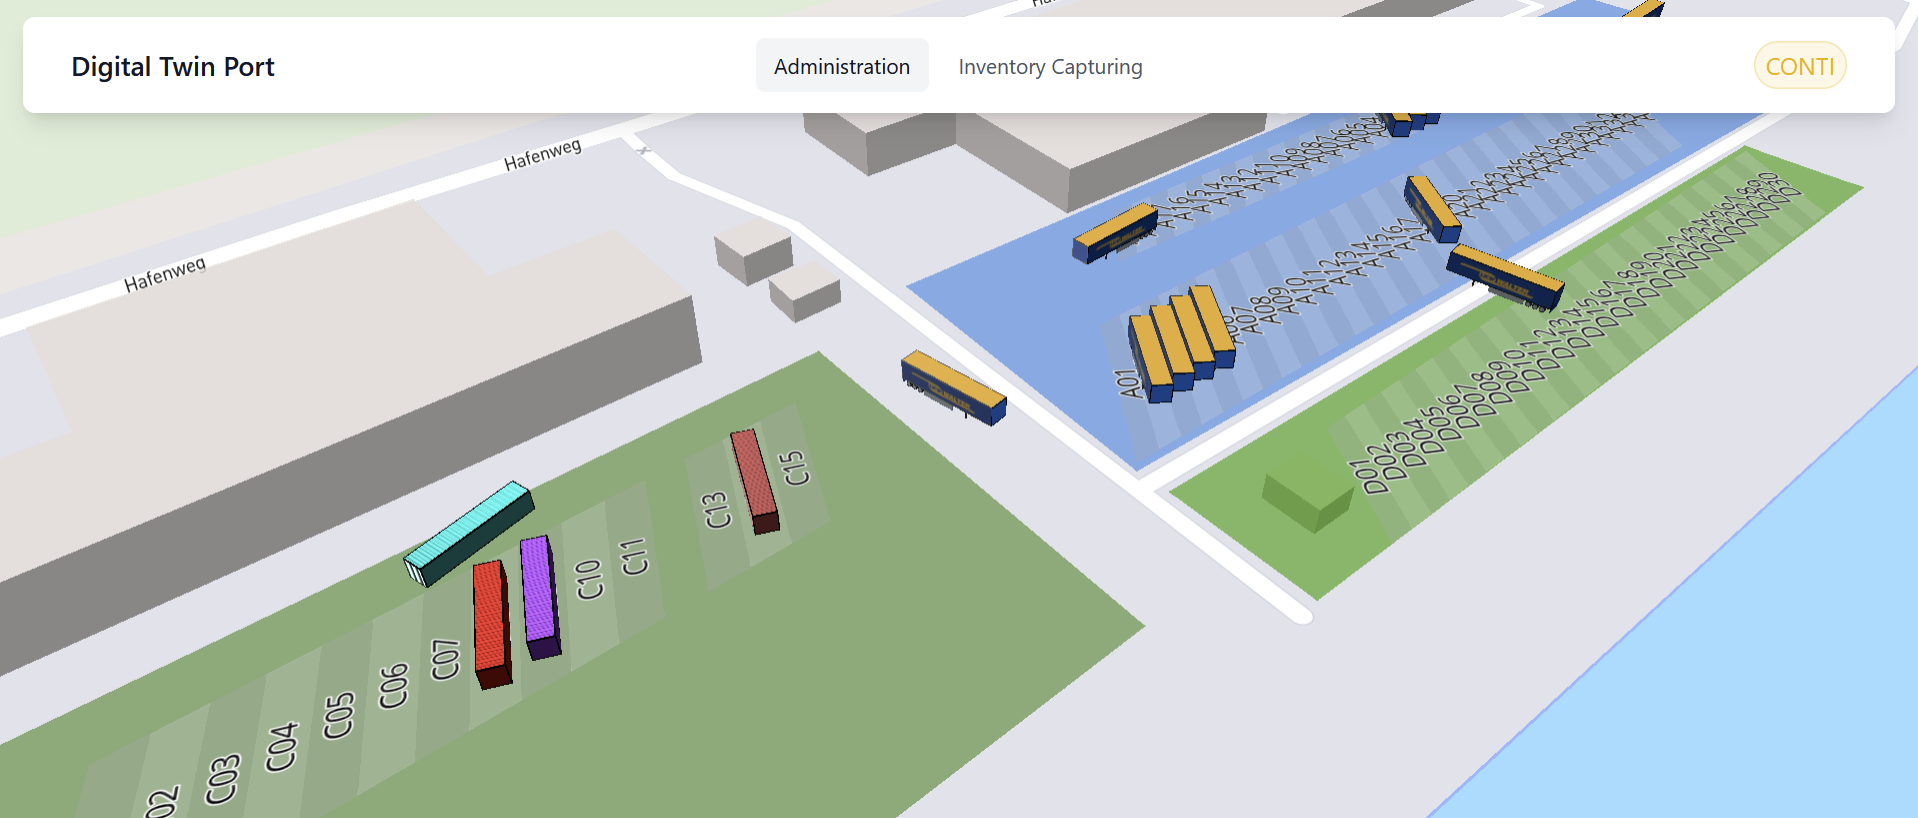Click parking slot C04
This screenshot has width=1918, height=818.
click(x=281, y=746)
